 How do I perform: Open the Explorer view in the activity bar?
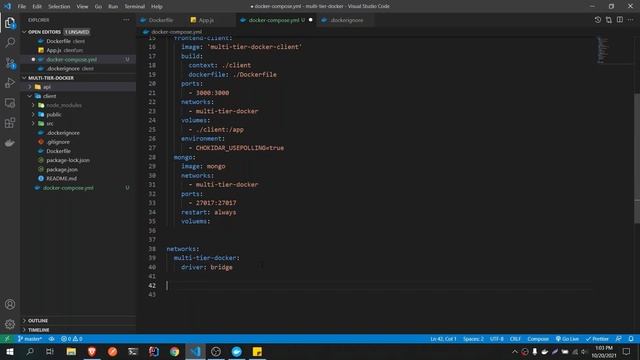click(10, 23)
